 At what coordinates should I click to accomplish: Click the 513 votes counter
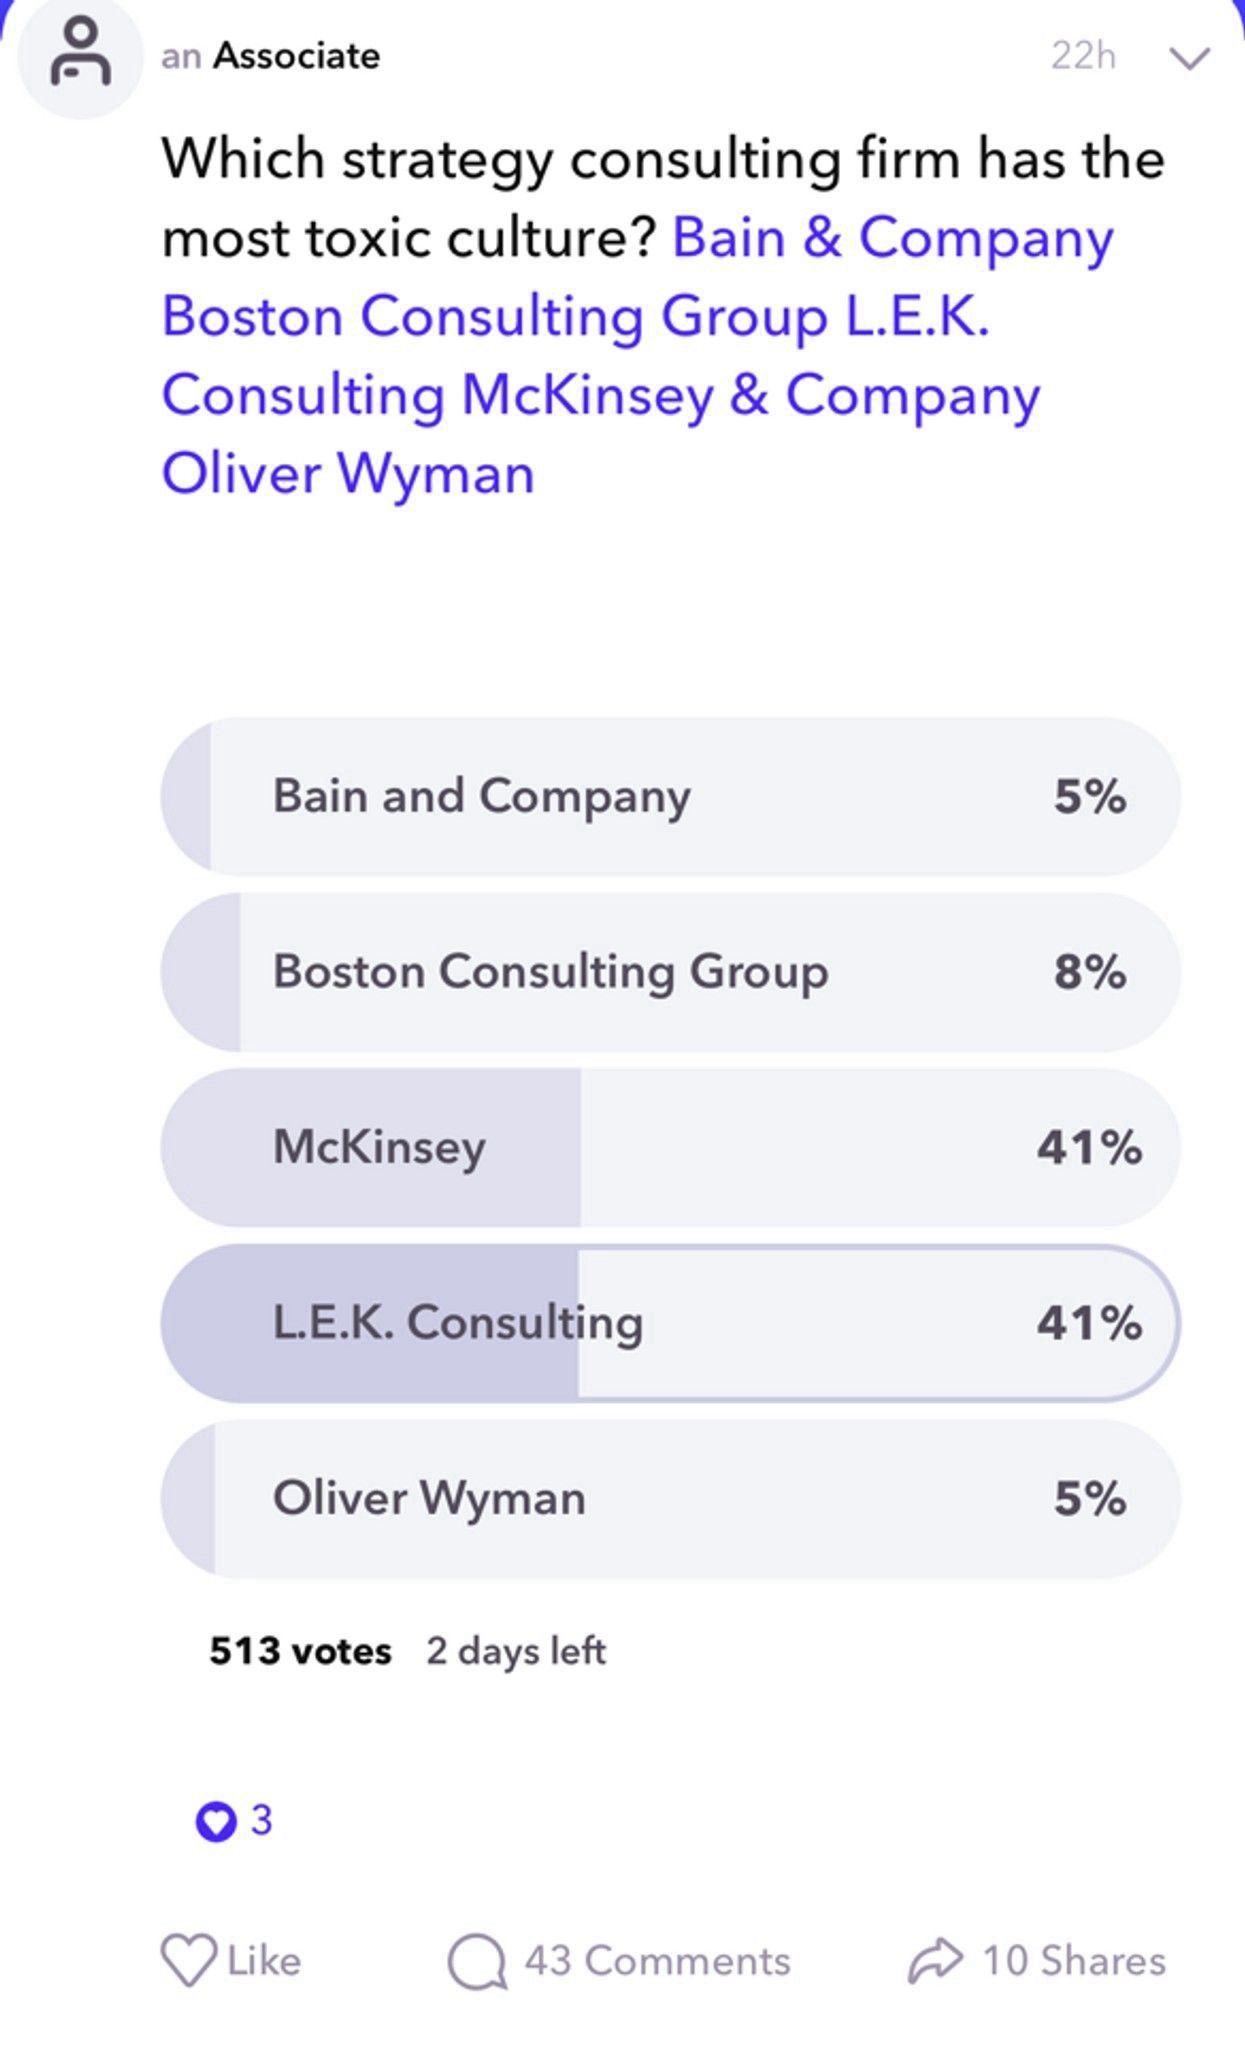click(299, 1651)
